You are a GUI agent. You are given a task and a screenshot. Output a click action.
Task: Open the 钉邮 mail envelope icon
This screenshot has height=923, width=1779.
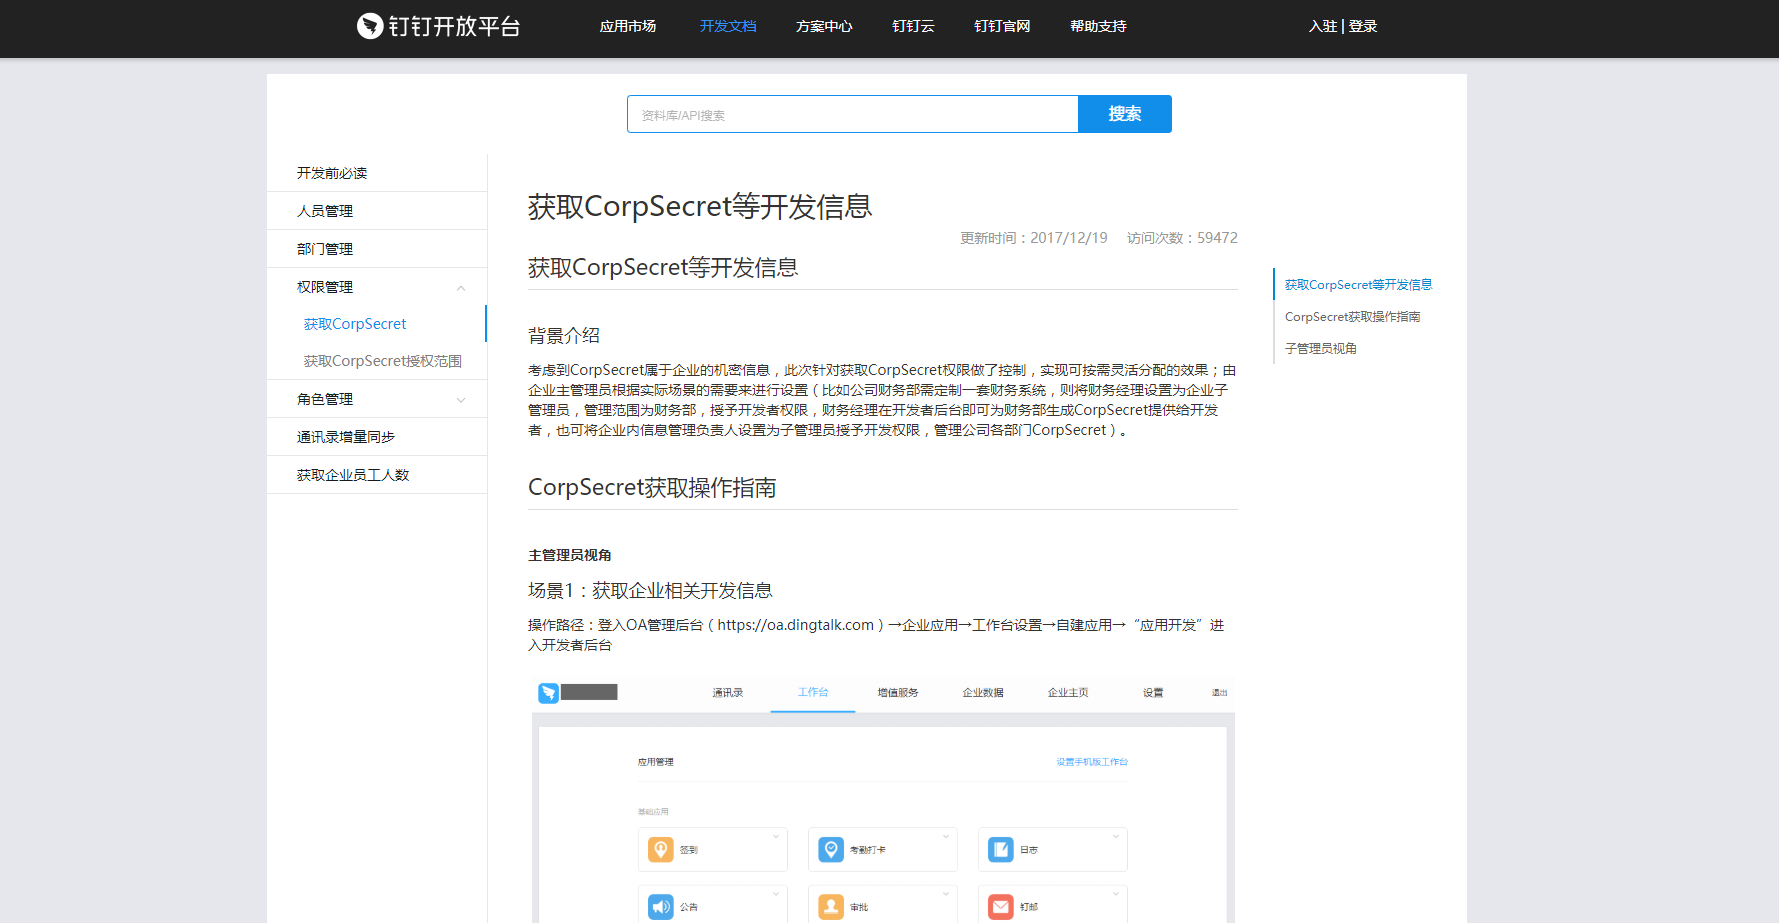coord(1001,906)
